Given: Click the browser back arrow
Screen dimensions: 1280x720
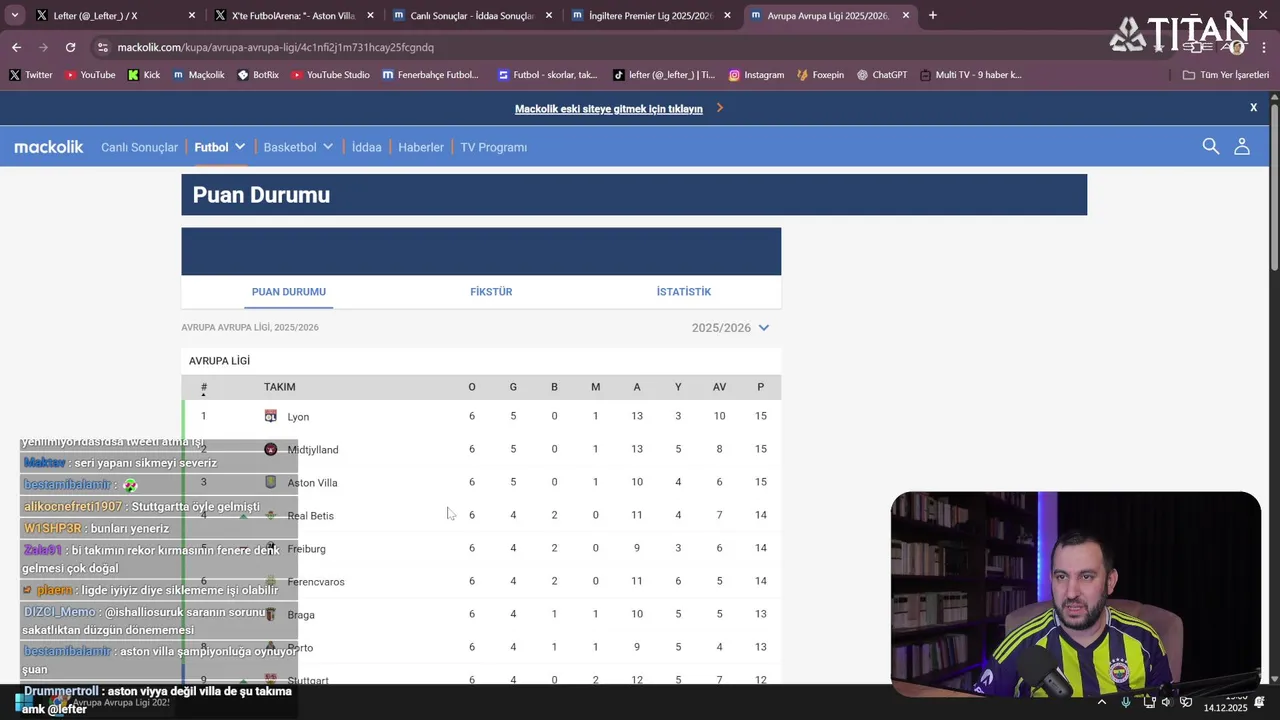Looking at the screenshot, I should pyautogui.click(x=16, y=47).
